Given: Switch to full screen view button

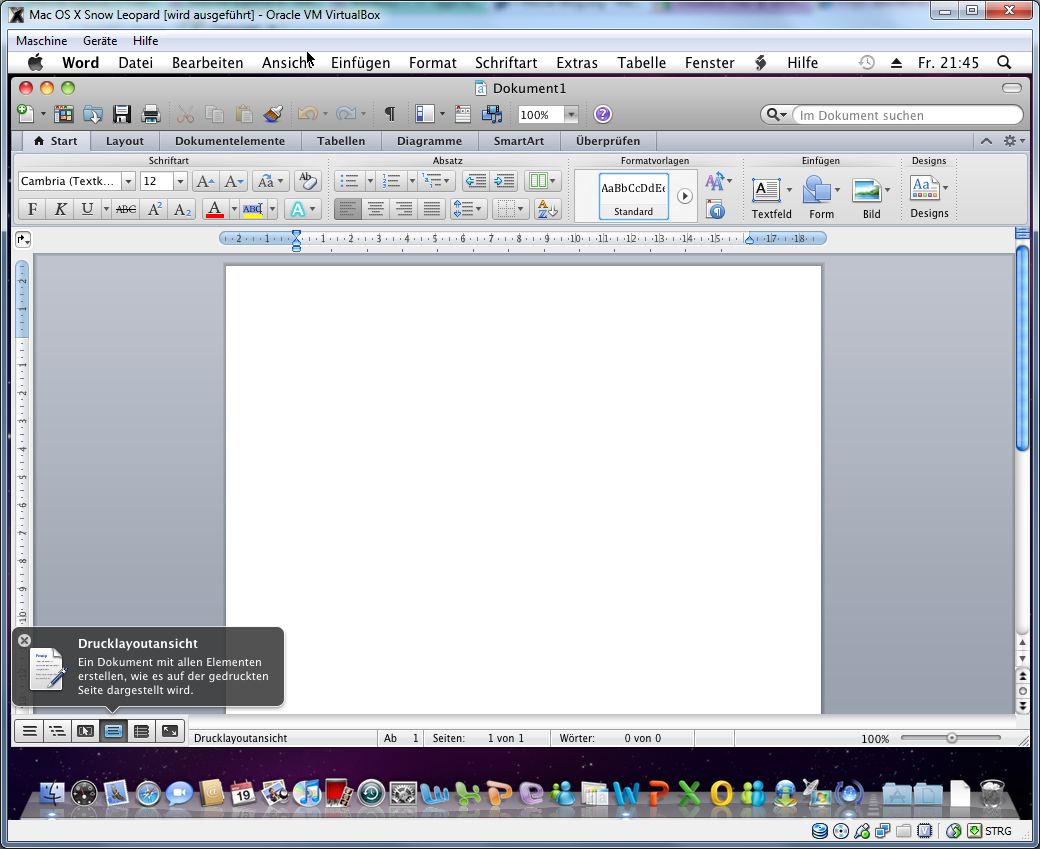Looking at the screenshot, I should [x=170, y=732].
